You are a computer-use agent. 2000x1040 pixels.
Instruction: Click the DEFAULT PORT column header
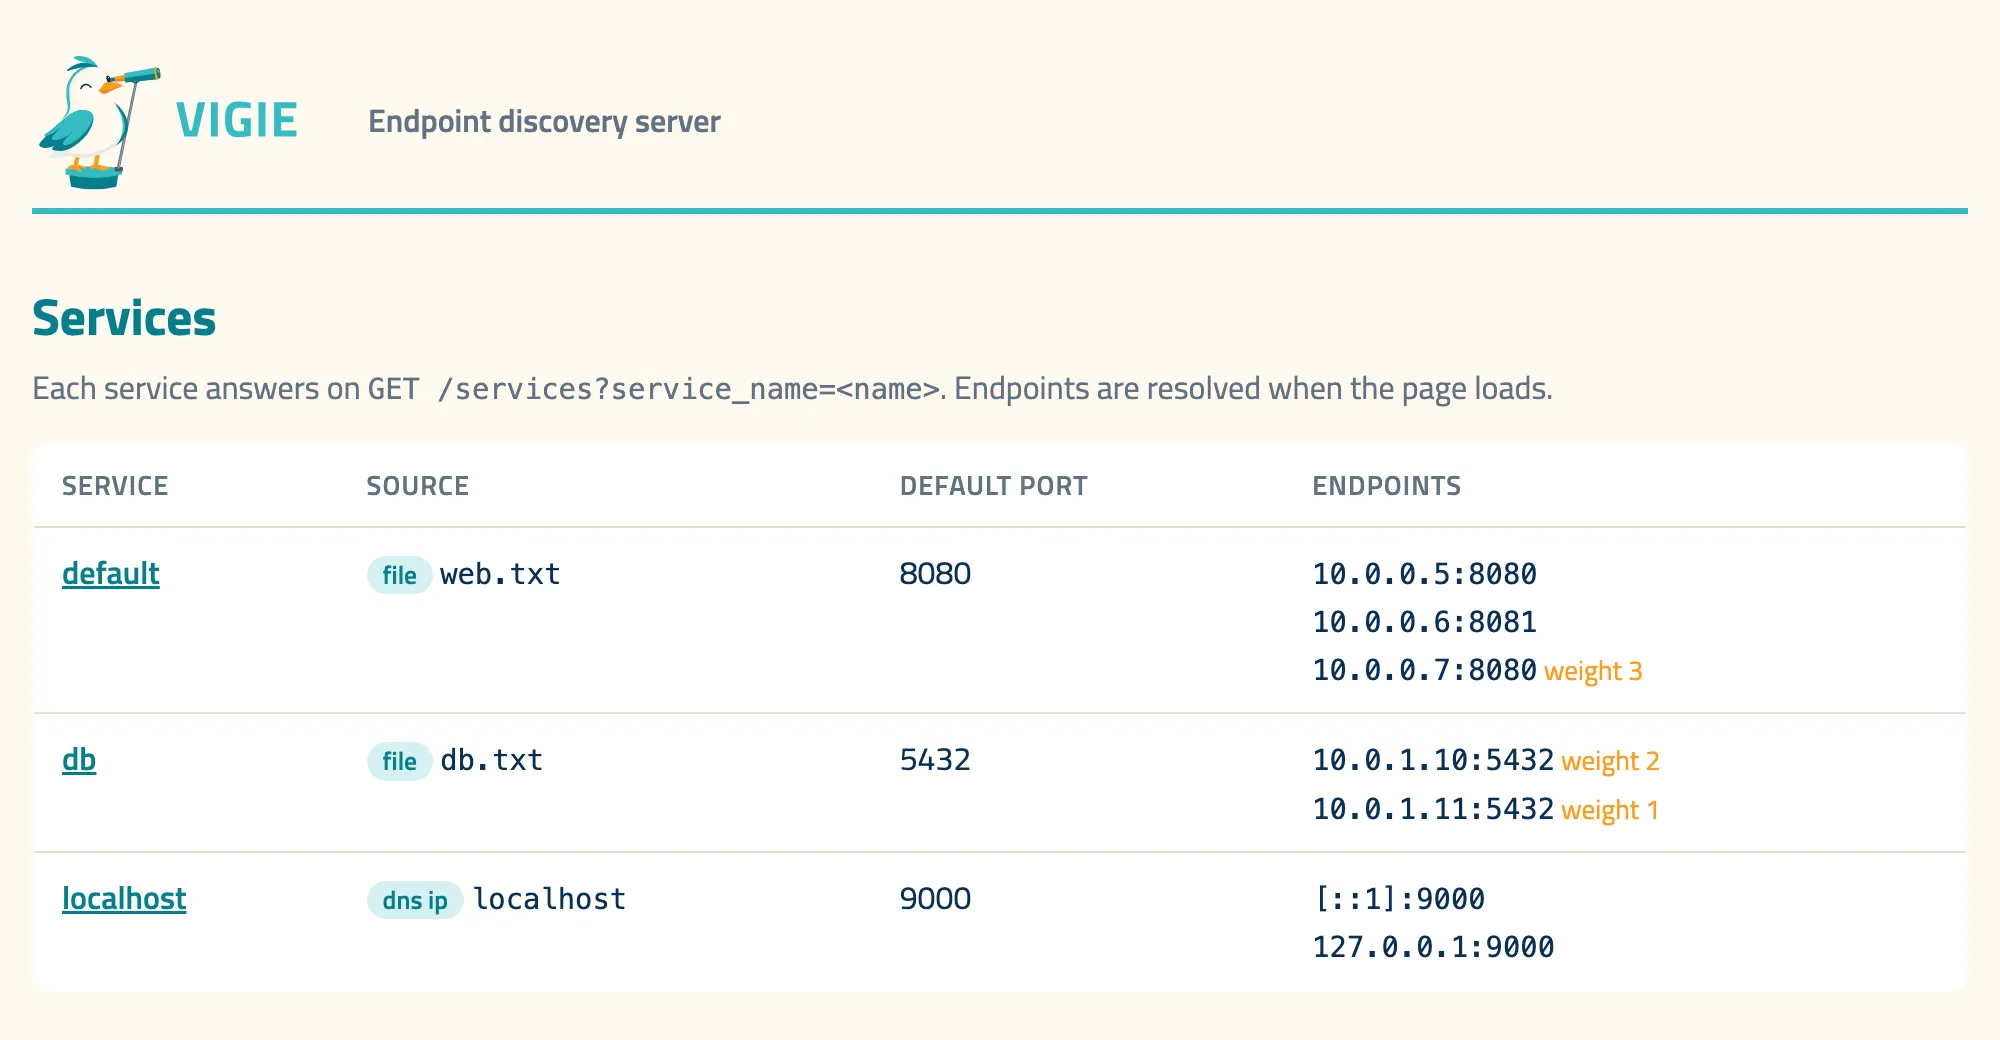[x=993, y=486]
